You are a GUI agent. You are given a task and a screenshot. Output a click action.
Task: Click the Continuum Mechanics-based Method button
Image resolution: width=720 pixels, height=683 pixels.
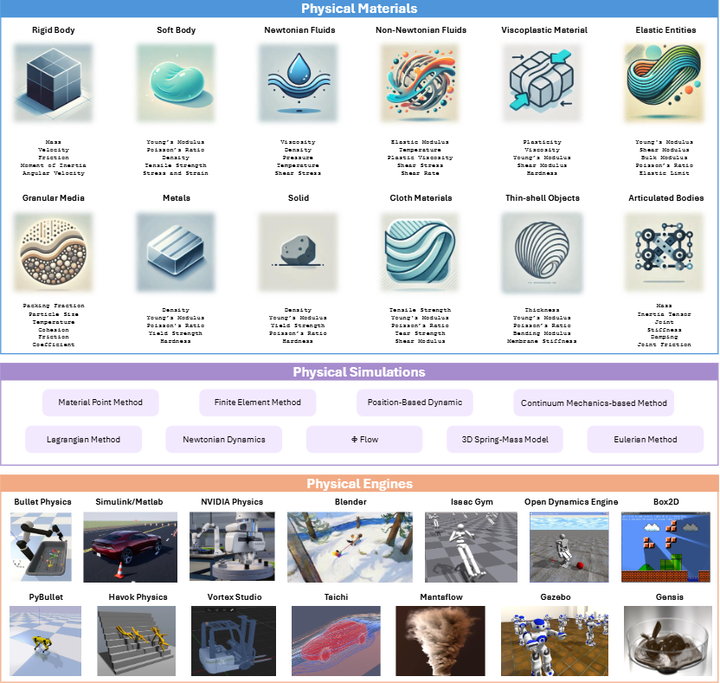[594, 403]
